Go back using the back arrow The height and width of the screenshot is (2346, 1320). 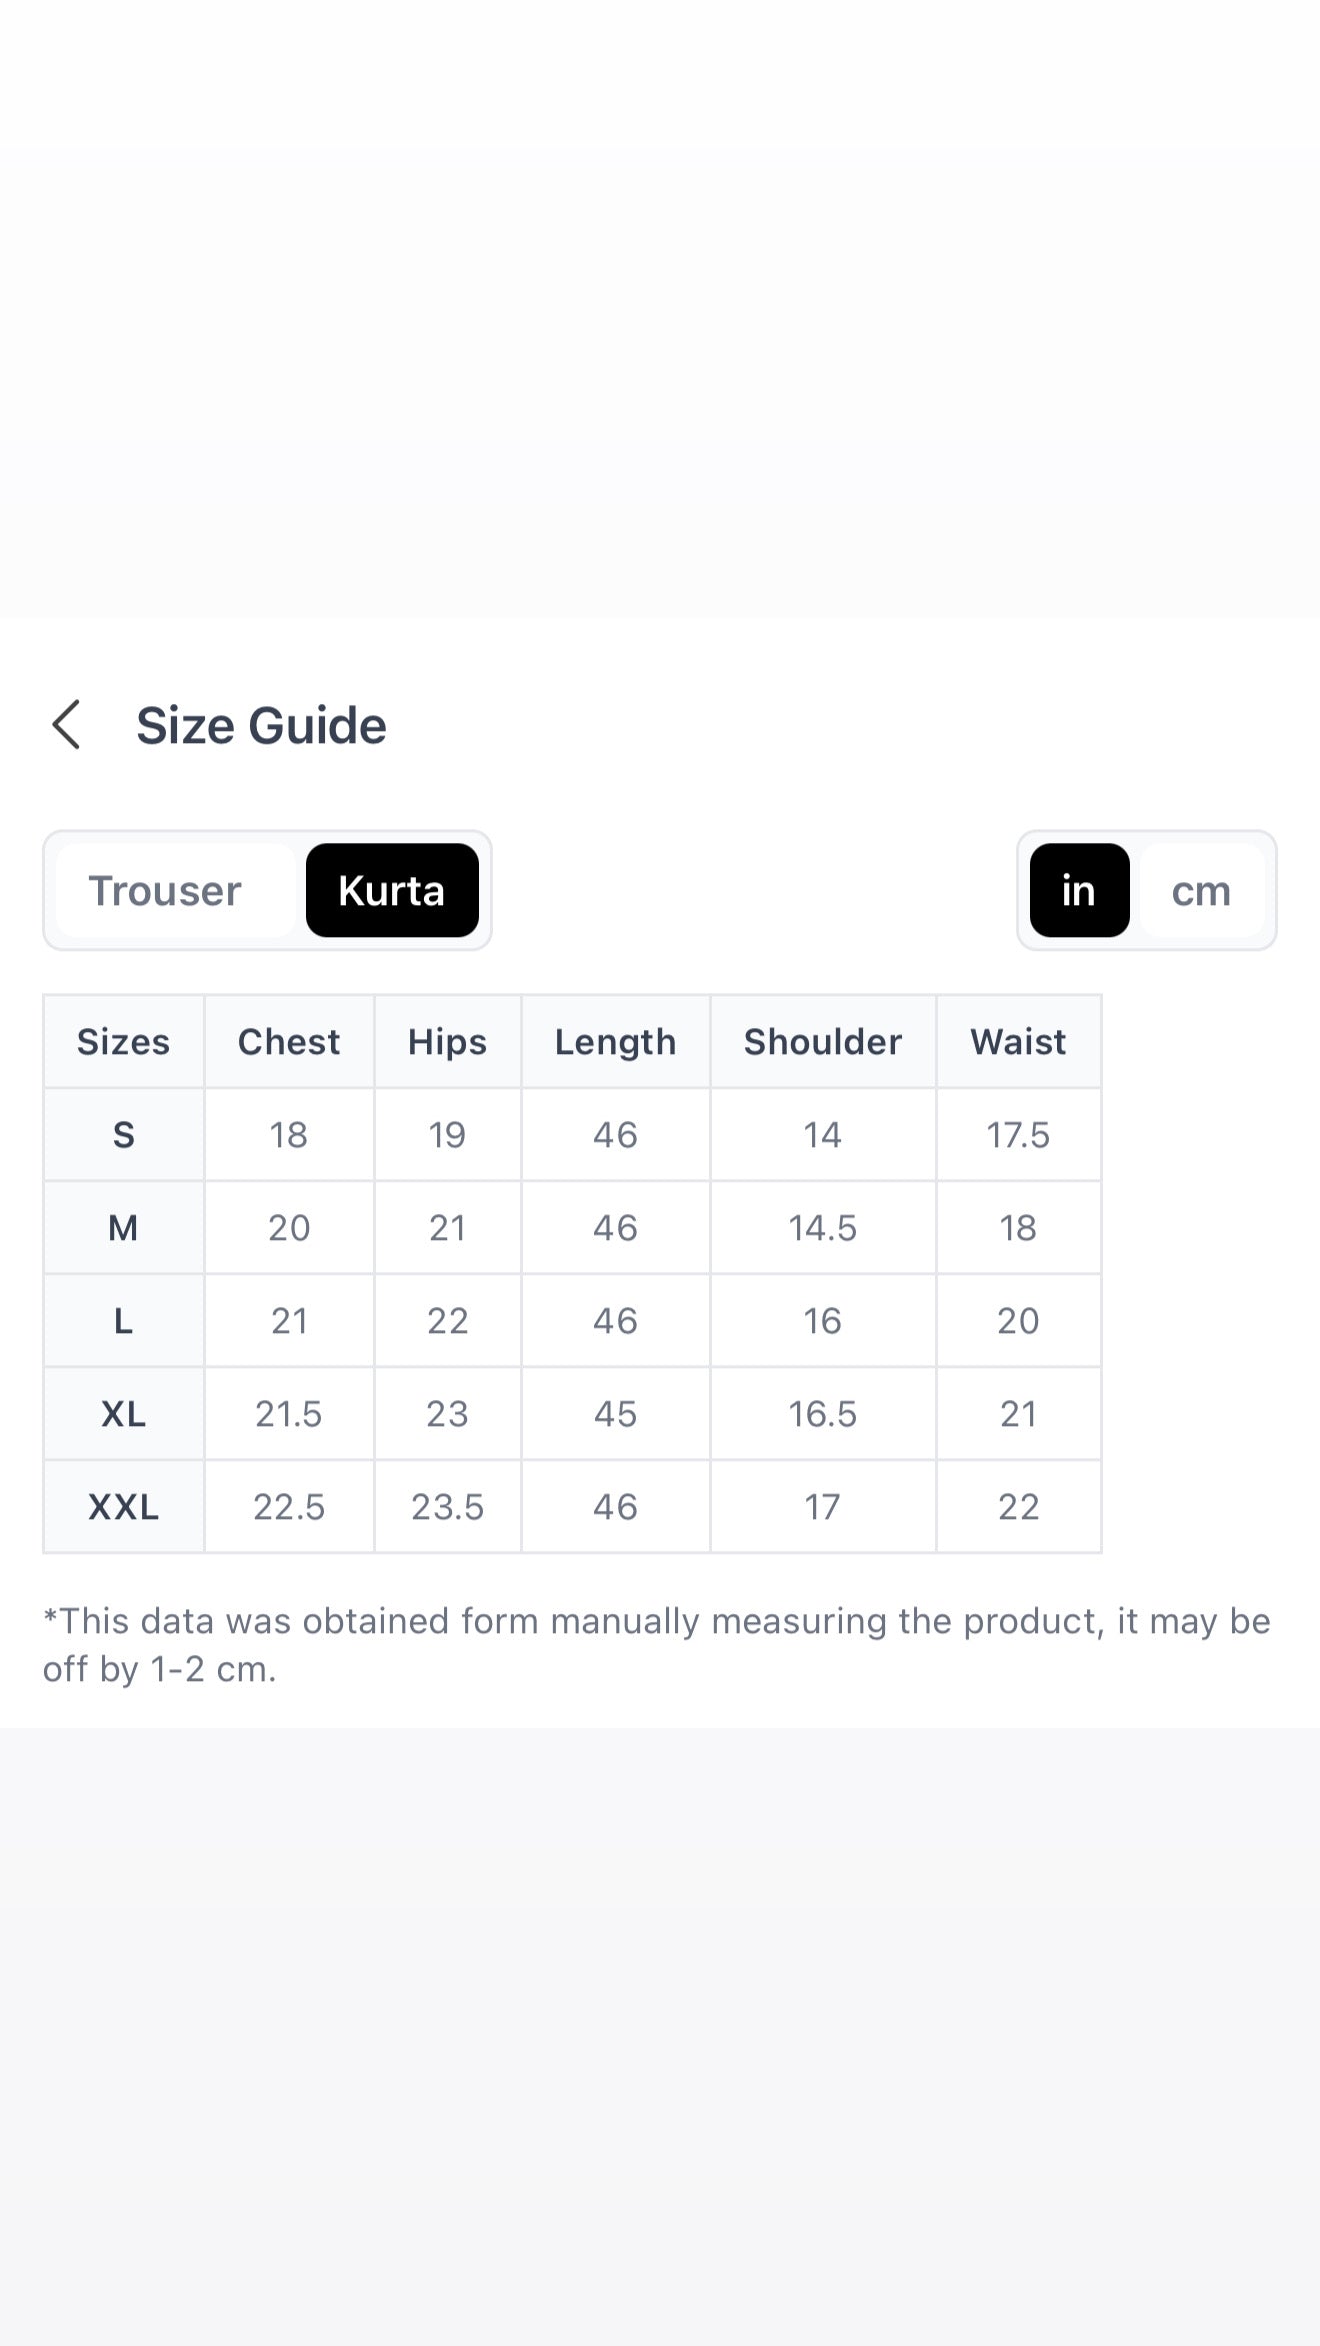pos(66,725)
